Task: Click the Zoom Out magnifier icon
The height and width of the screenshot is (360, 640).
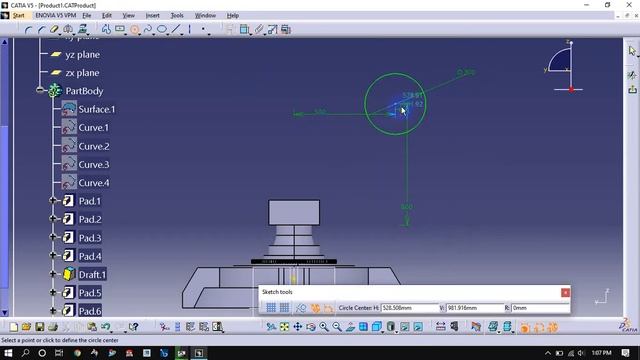Action: (337, 327)
